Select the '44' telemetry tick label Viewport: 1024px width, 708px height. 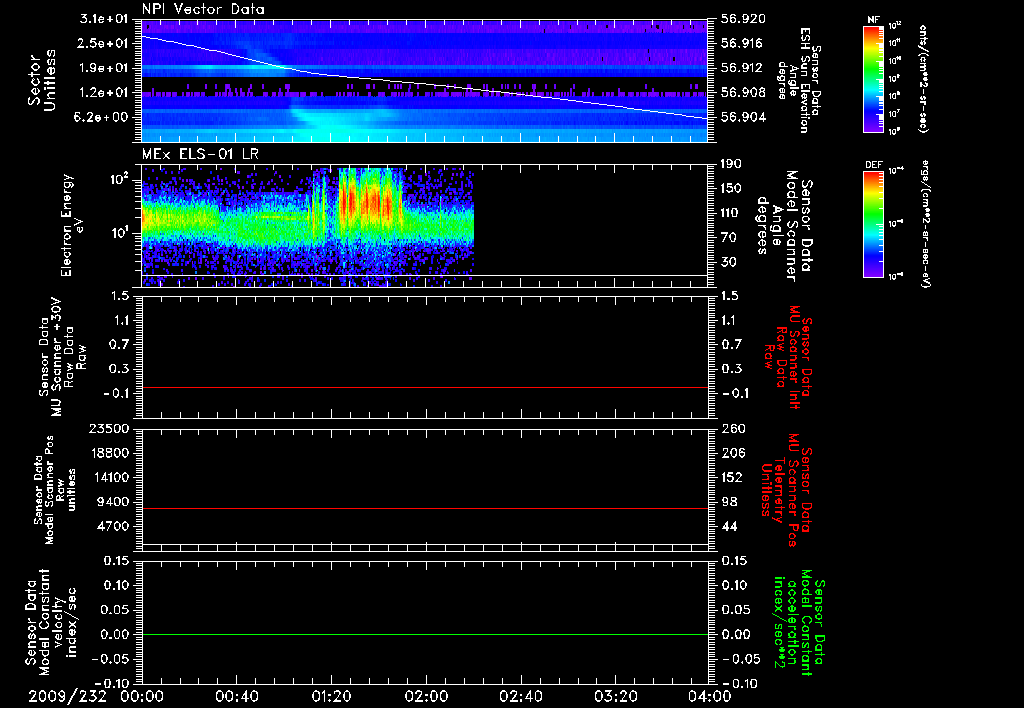(728, 526)
